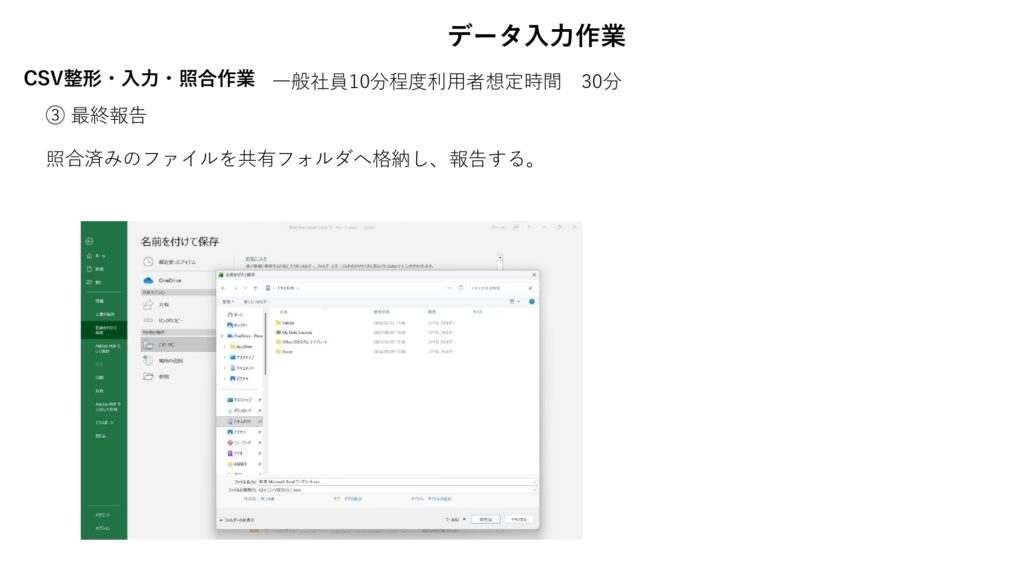Collapse folders via フォルダーの非表示
1024x576 pixels.
tap(236, 520)
